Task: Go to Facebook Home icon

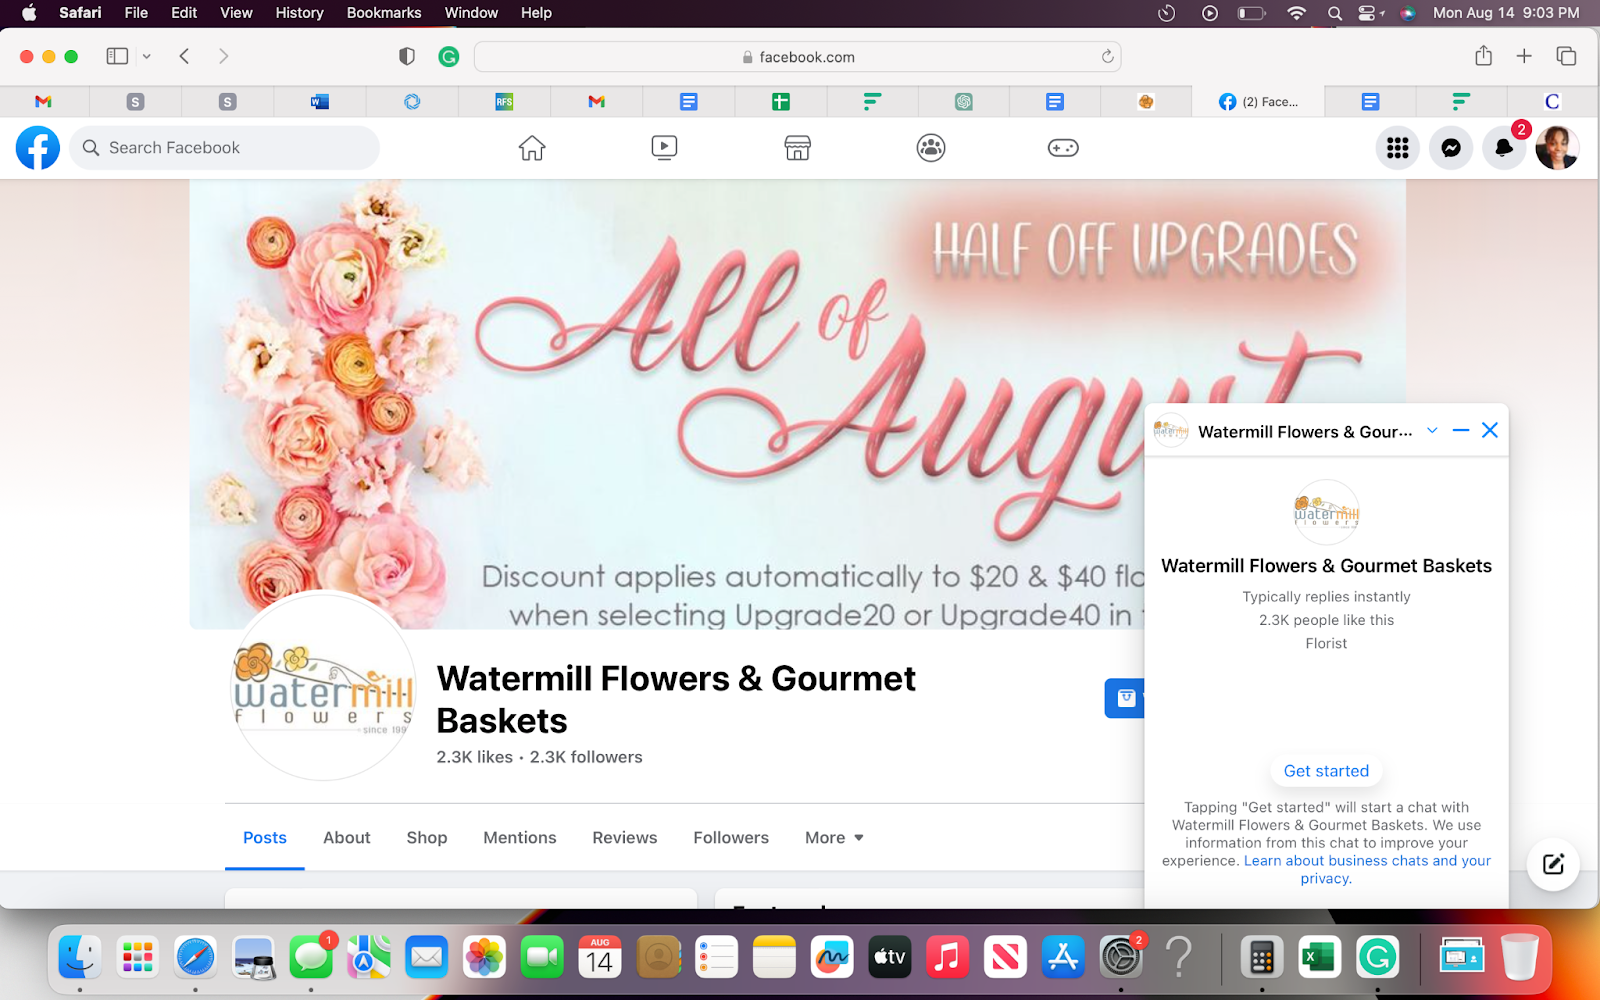Action: click(532, 148)
